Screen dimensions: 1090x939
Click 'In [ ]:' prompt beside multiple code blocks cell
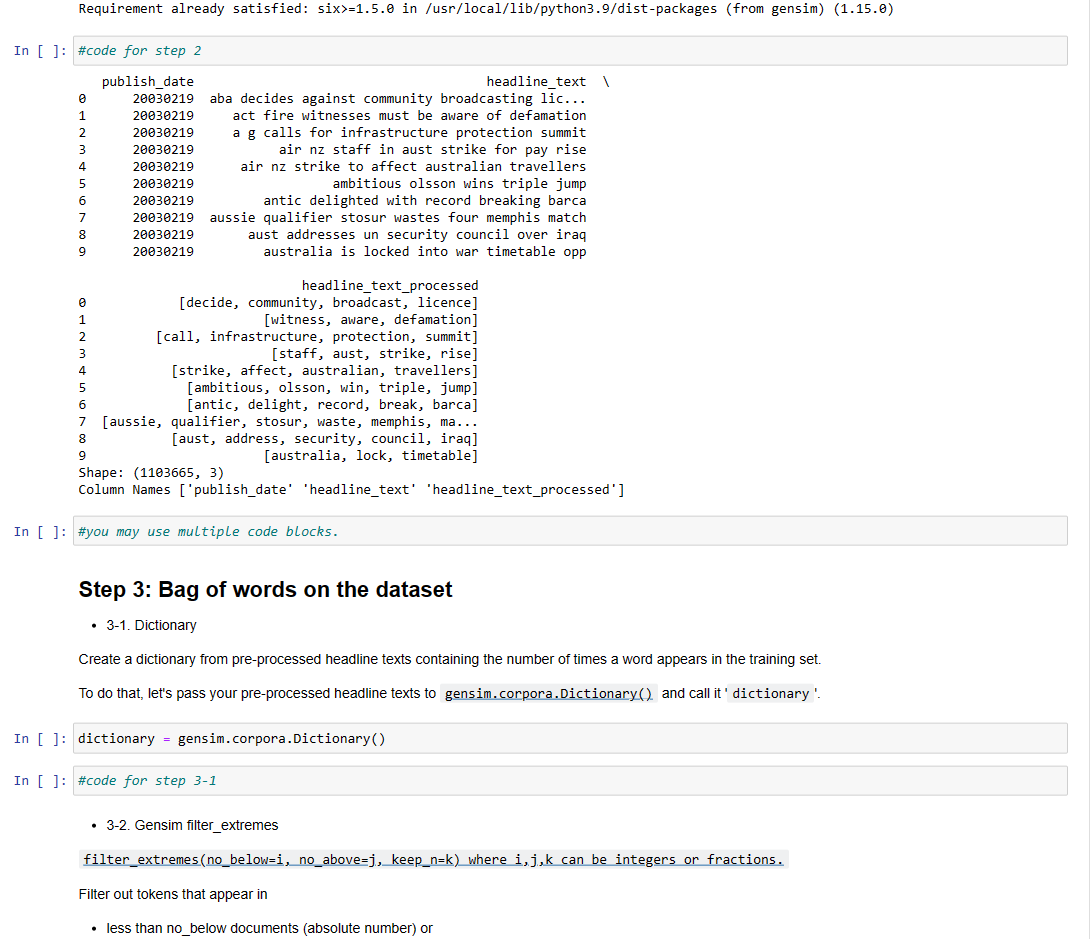40,532
